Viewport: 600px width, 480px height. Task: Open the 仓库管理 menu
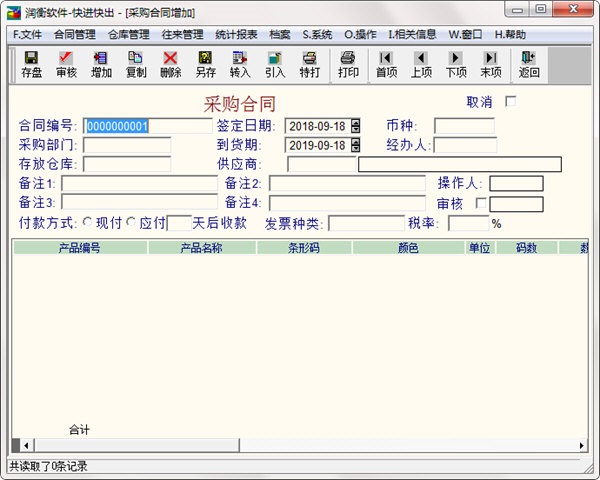[129, 34]
